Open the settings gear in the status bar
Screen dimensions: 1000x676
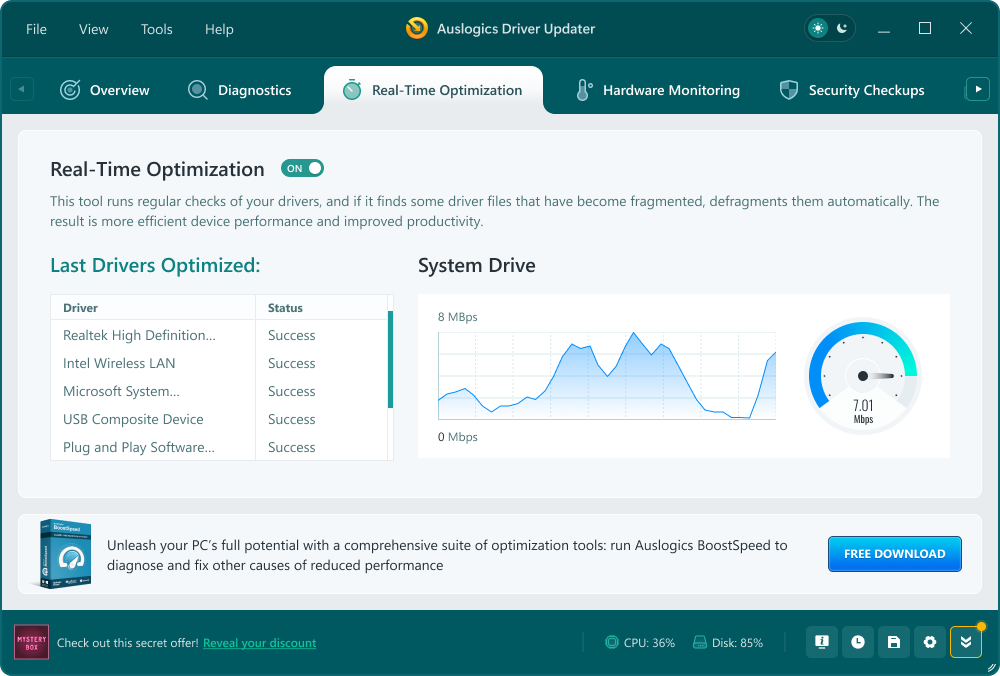point(930,642)
